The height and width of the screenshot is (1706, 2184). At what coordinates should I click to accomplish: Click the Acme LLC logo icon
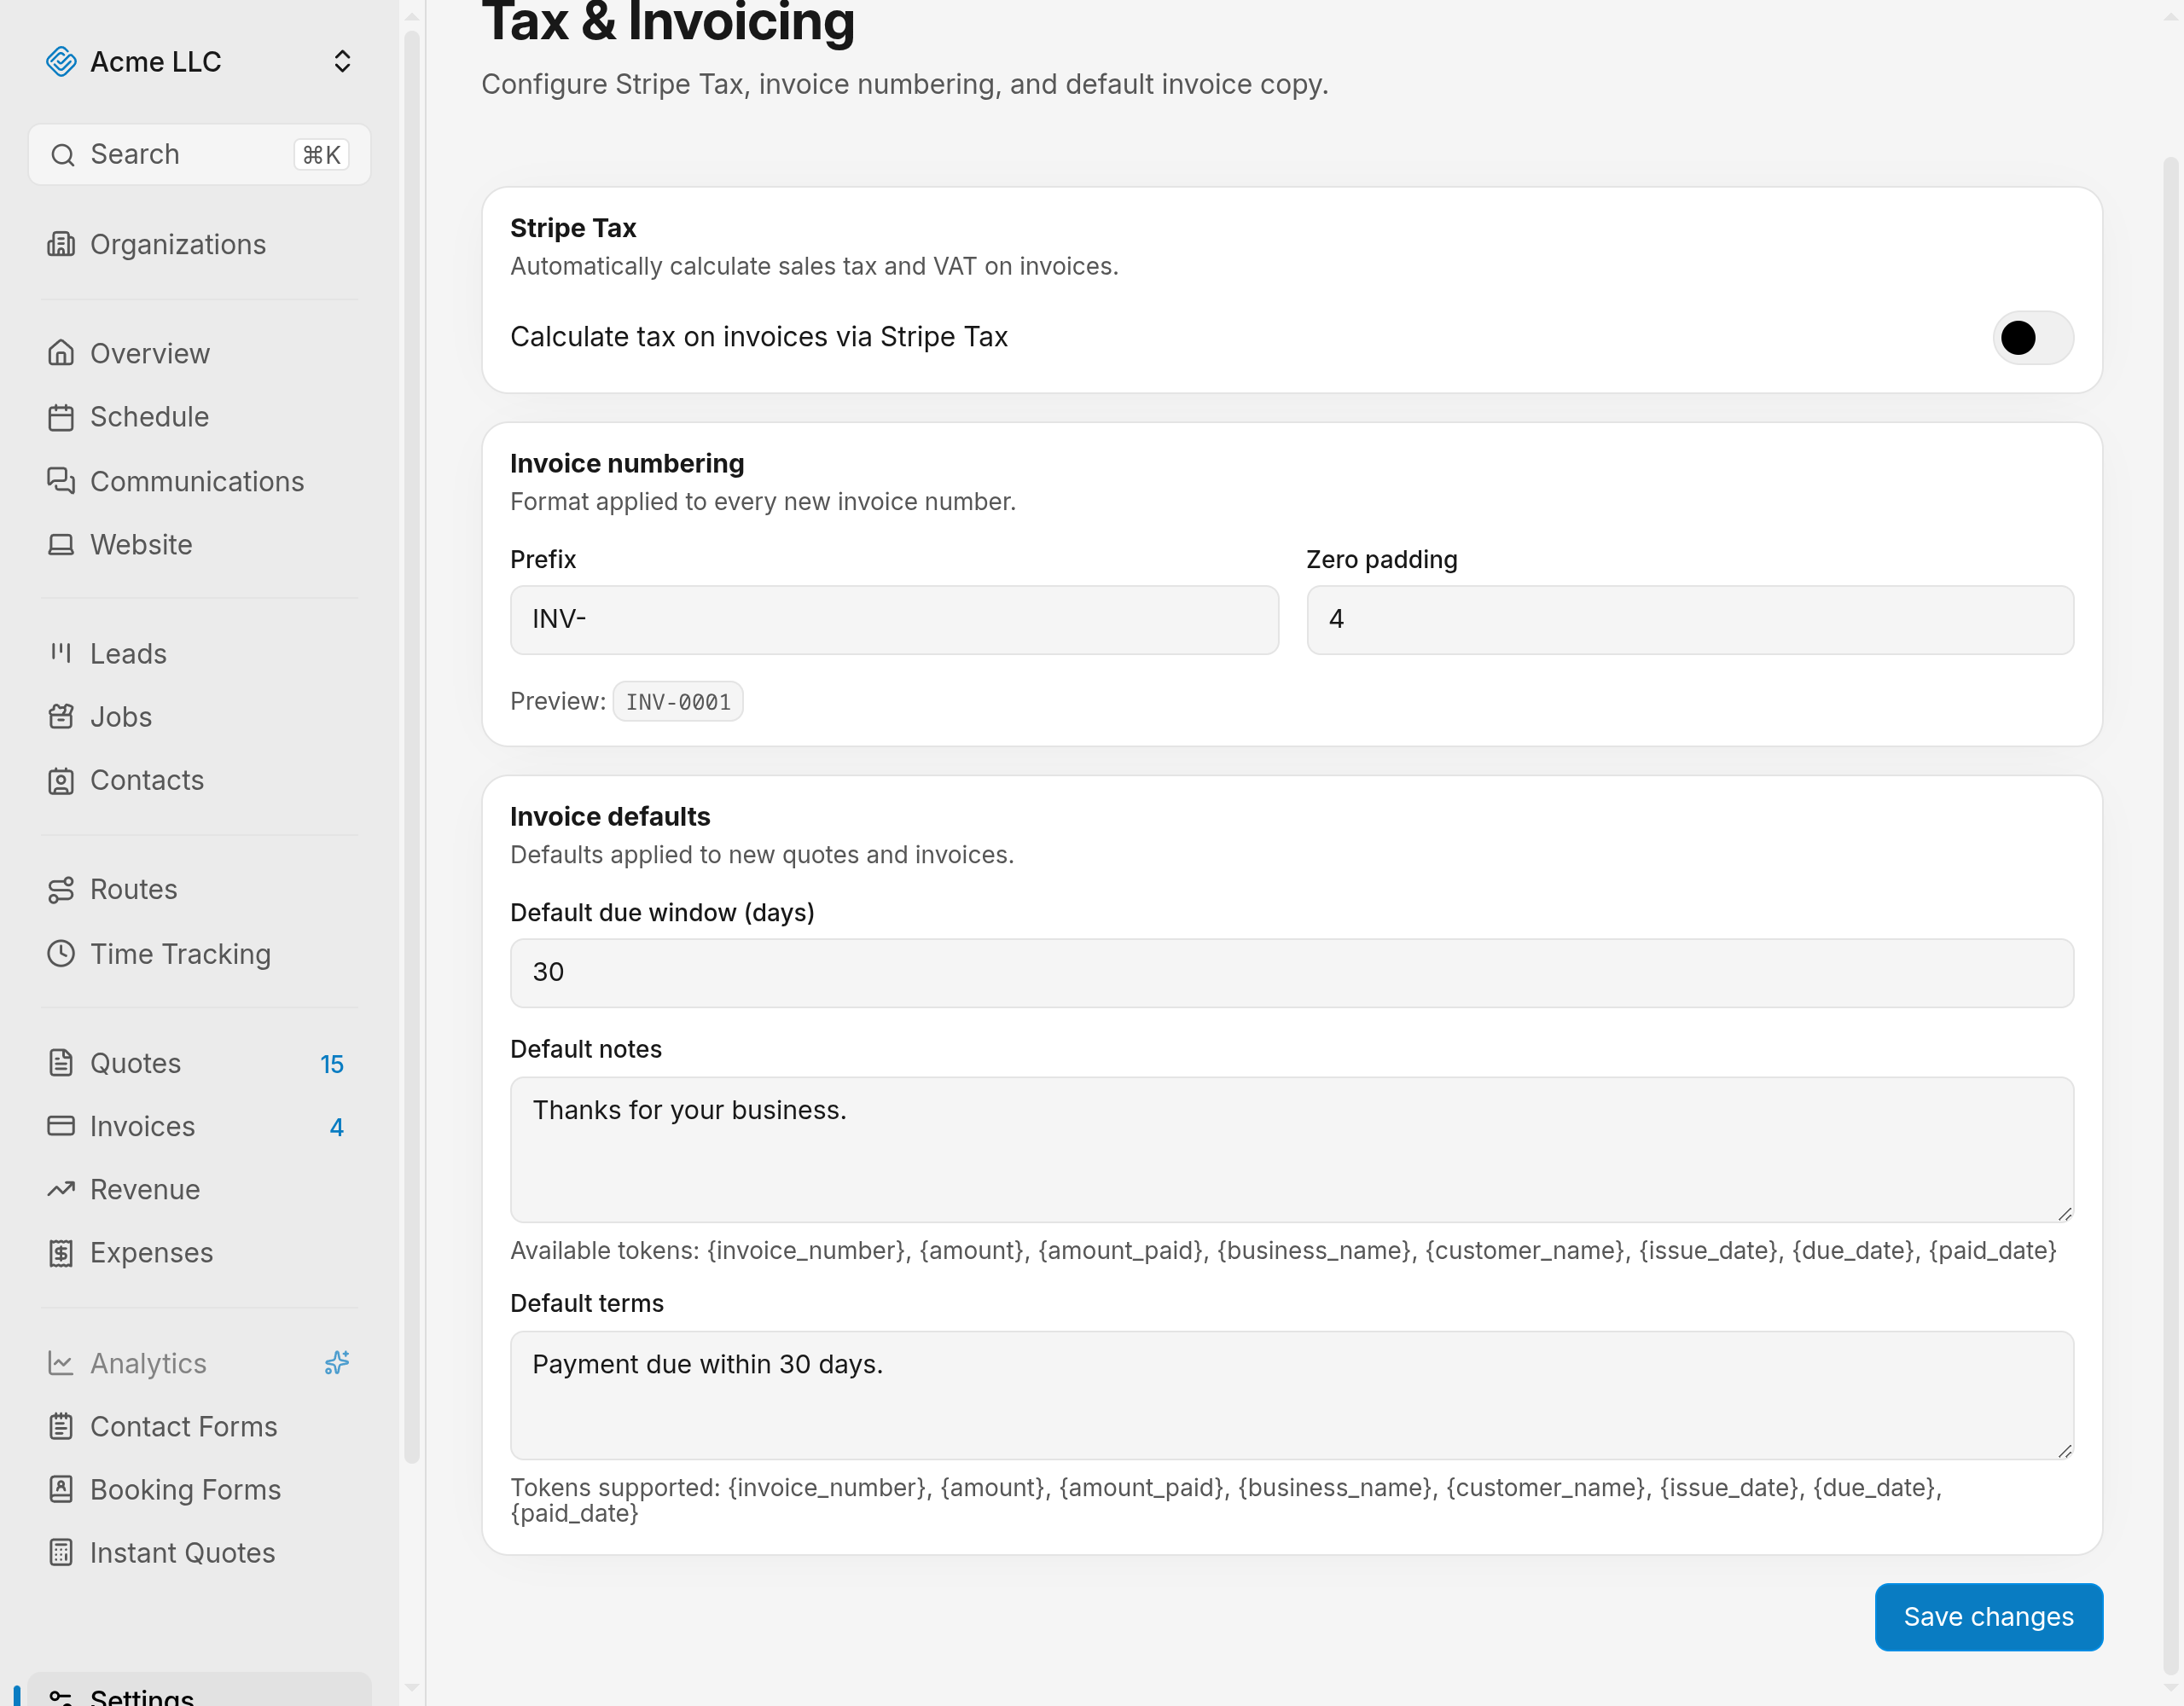tap(61, 62)
